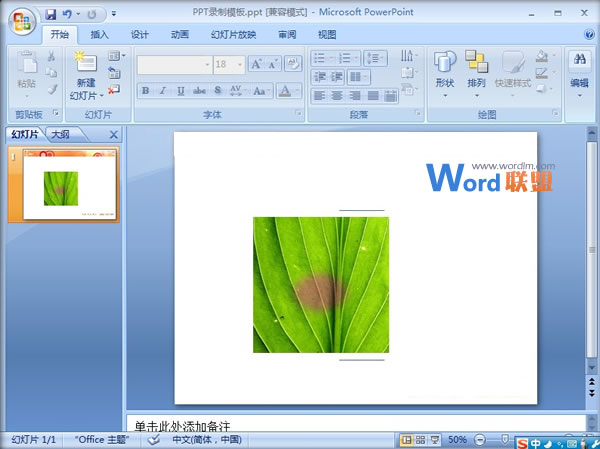
Task: Delete the current slide
Action: point(114,90)
